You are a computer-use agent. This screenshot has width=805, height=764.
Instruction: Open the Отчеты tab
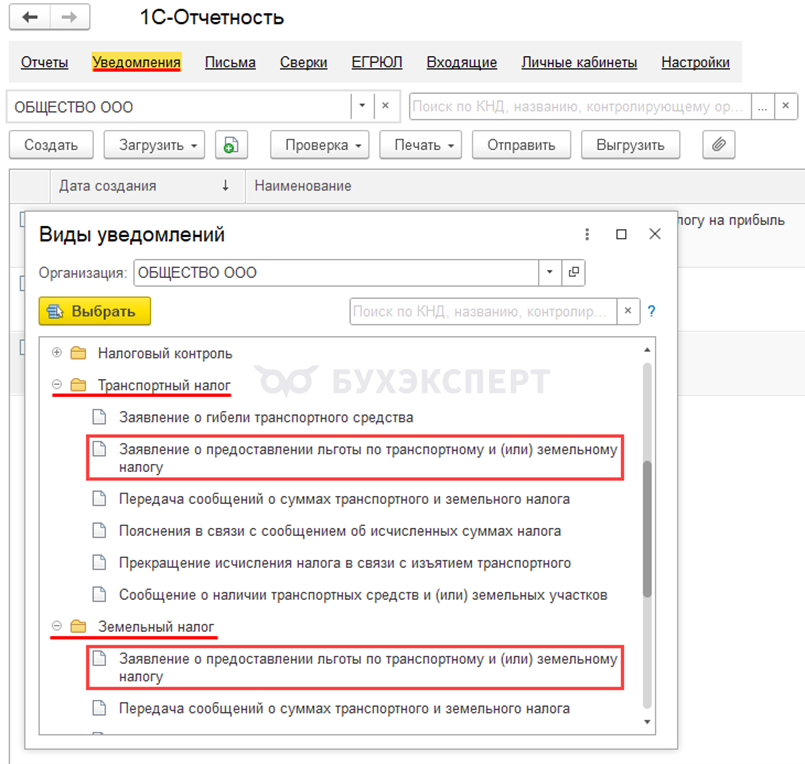pos(44,62)
